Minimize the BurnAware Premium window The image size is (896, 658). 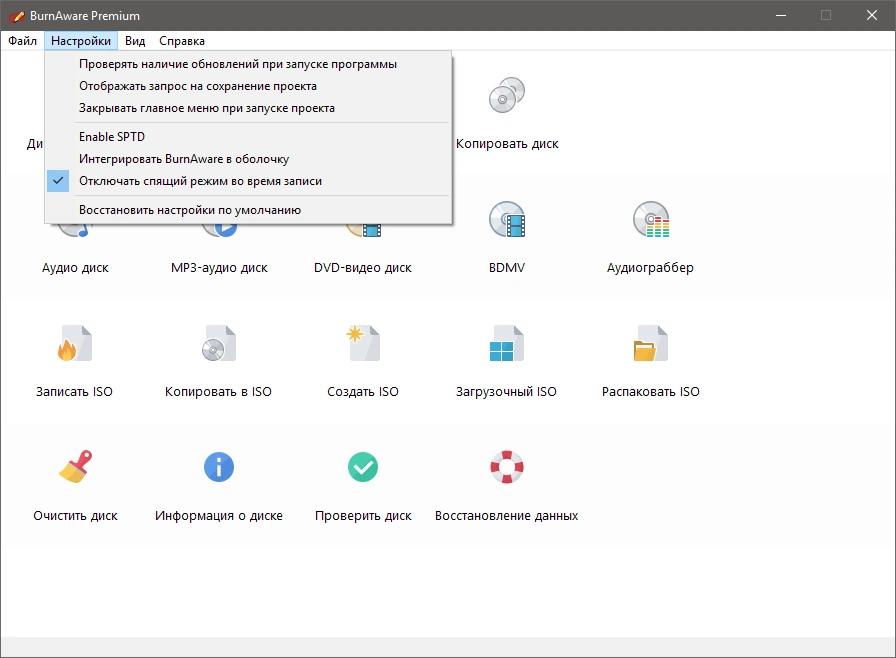point(781,15)
